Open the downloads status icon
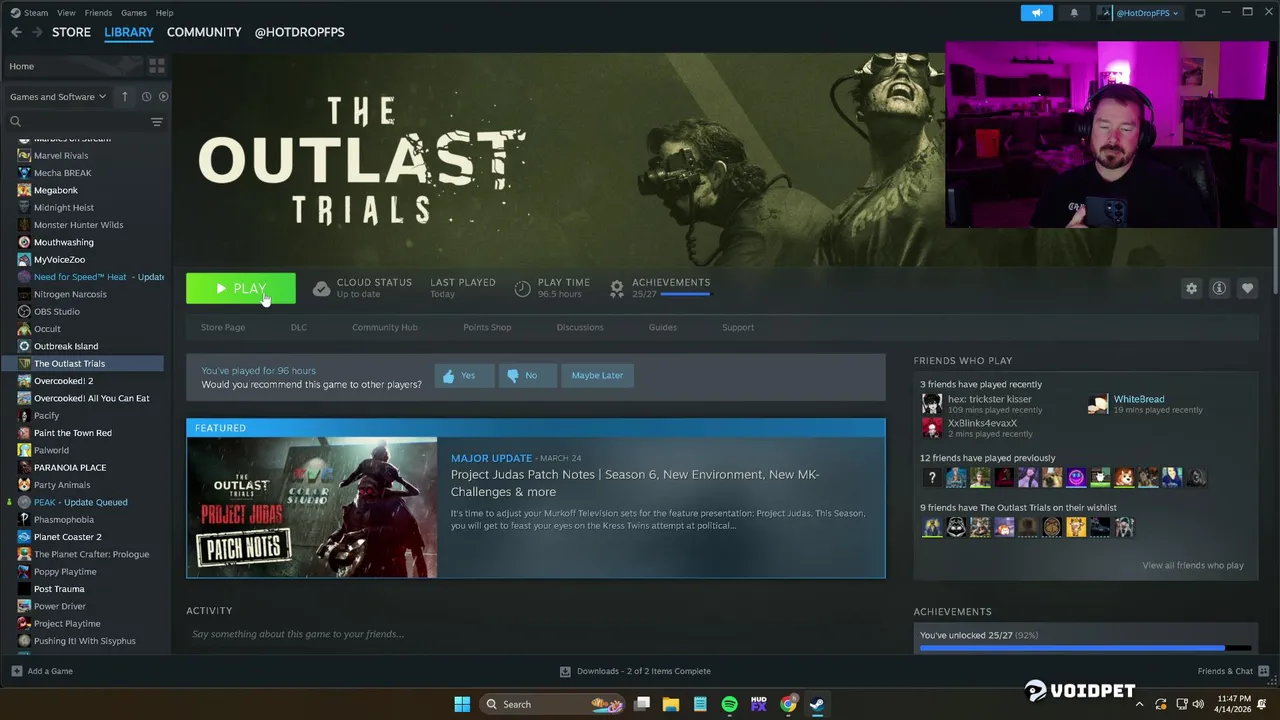 565,671
